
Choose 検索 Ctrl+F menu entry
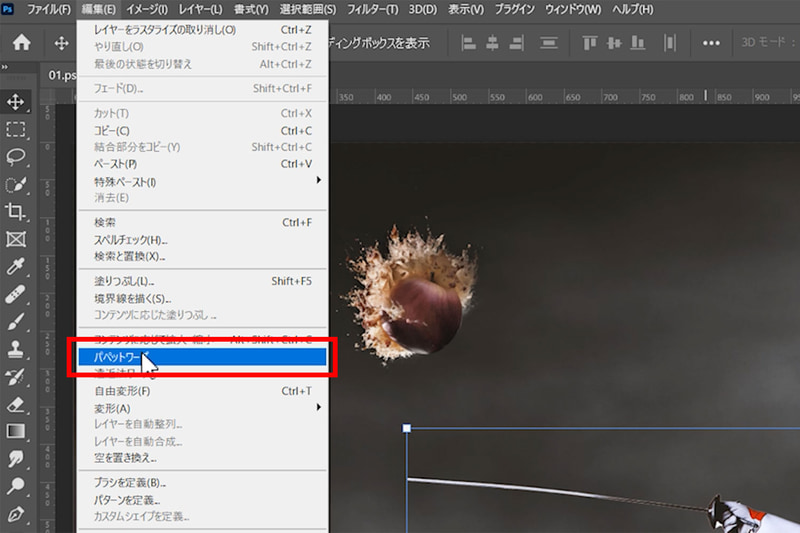(x=202, y=222)
